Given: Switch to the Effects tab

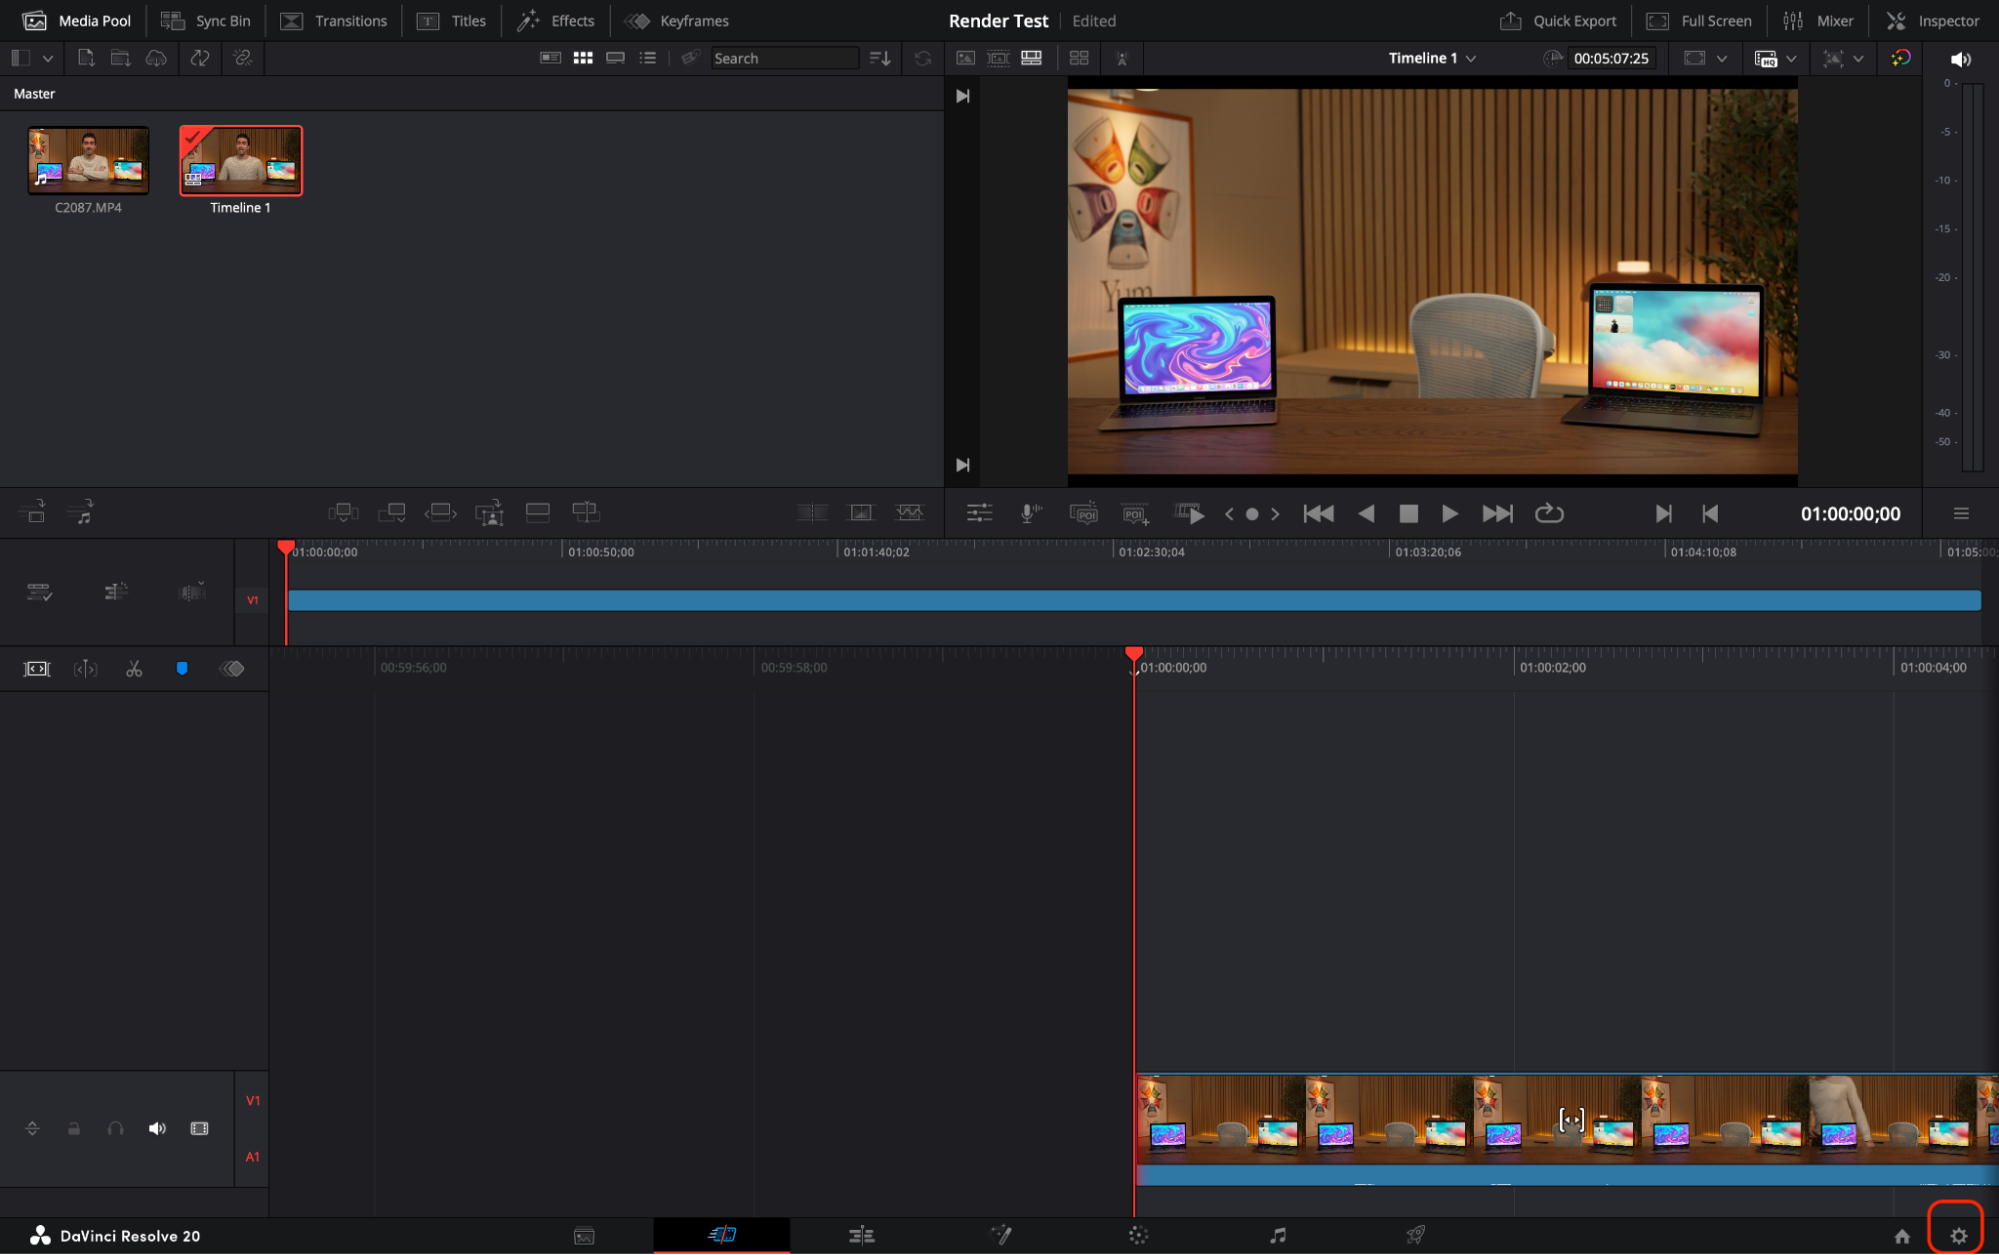Looking at the screenshot, I should pyautogui.click(x=556, y=21).
